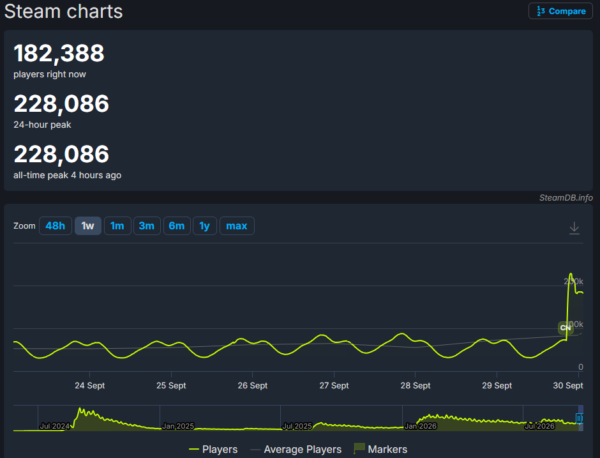Click the 182,388 players right now value
This screenshot has width=600, height=458.
(x=59, y=53)
